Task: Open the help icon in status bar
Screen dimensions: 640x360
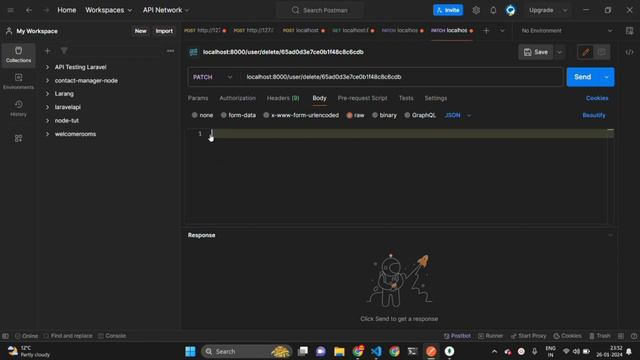Action: [634, 336]
